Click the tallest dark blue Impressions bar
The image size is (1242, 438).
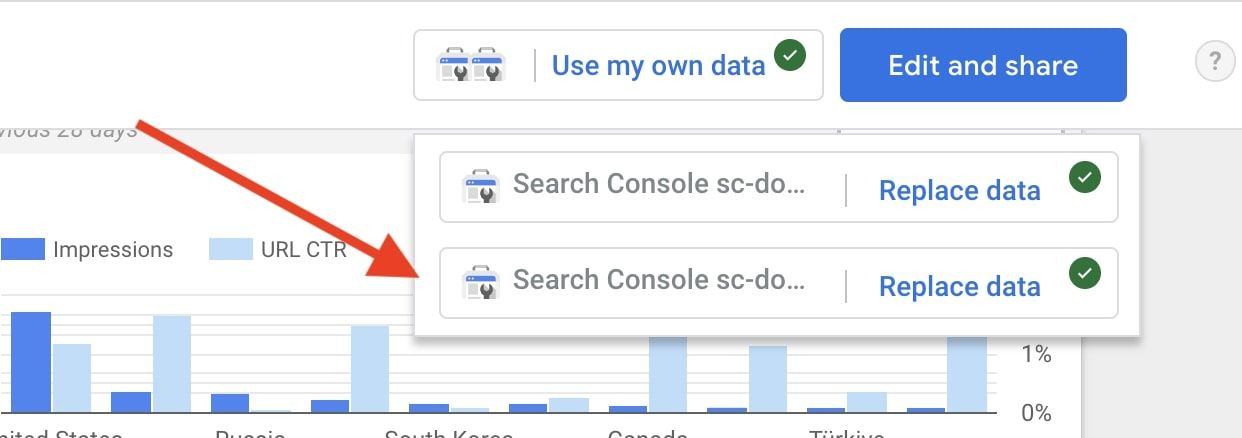pos(30,362)
